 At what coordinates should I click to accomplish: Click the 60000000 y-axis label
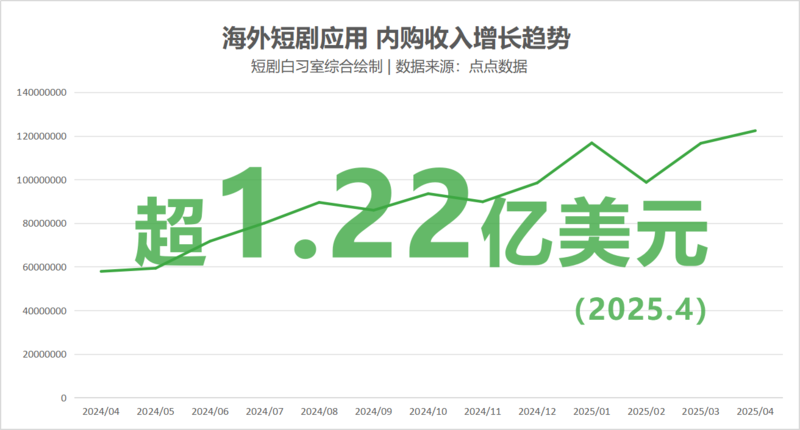pyautogui.click(x=45, y=267)
